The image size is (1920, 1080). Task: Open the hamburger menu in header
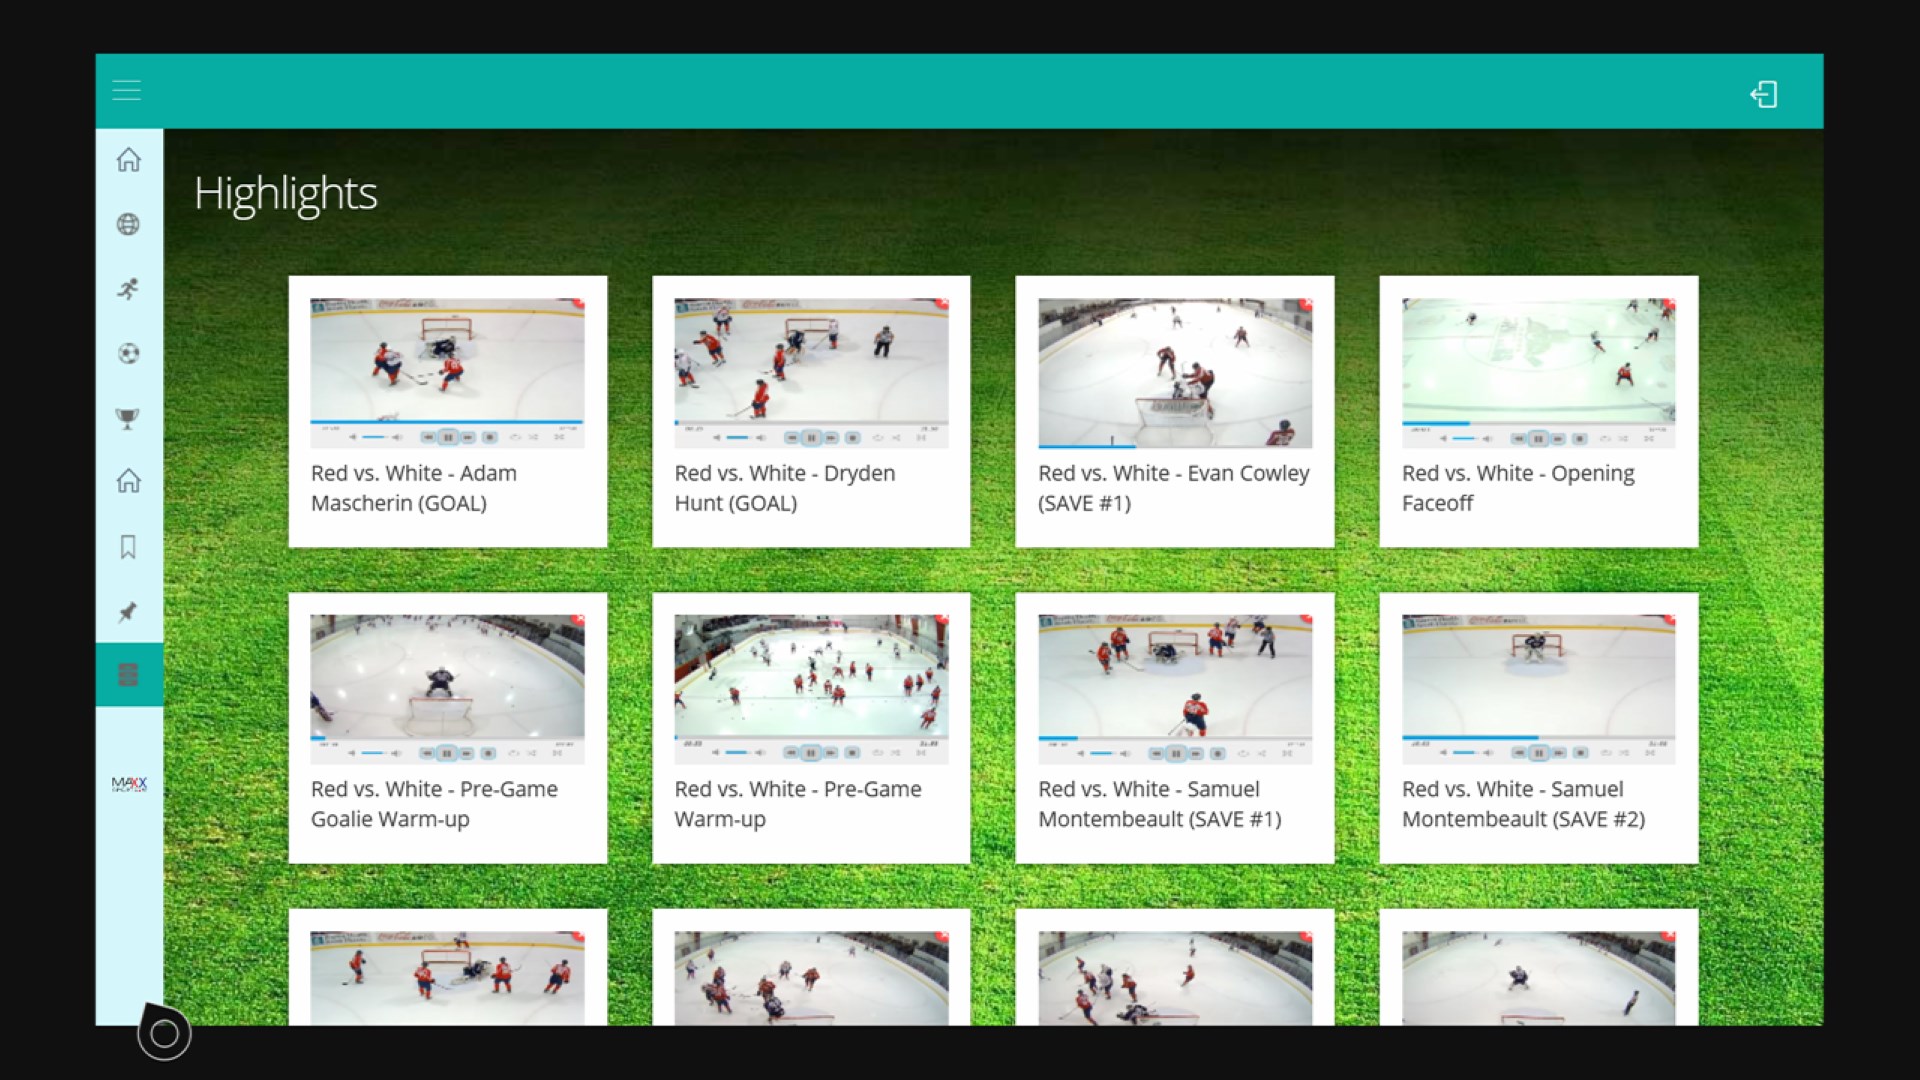point(127,90)
